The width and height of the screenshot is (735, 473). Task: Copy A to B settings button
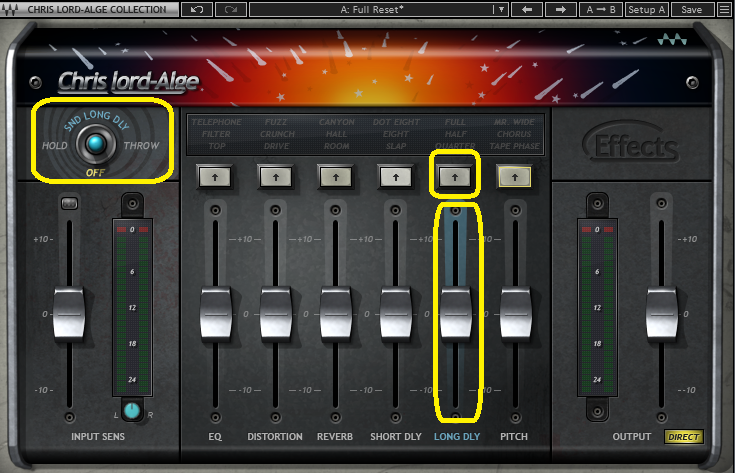pyautogui.click(x=601, y=10)
